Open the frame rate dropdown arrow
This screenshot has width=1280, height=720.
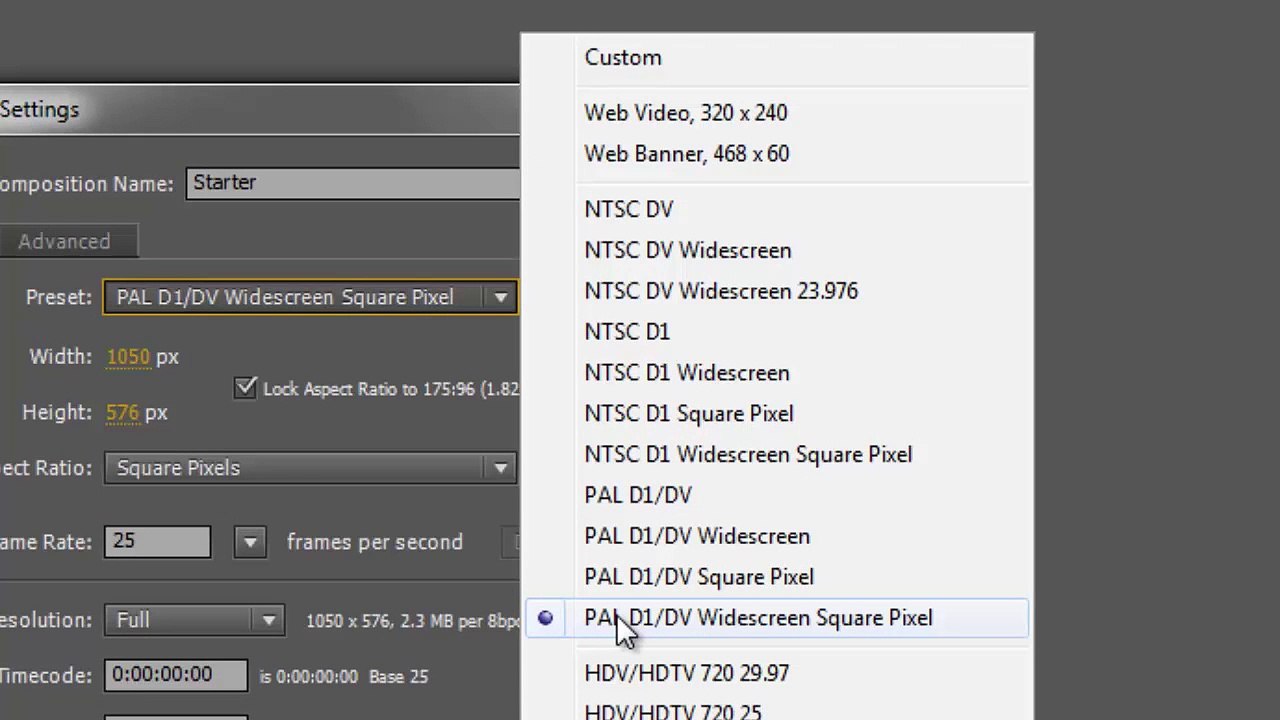tap(250, 542)
